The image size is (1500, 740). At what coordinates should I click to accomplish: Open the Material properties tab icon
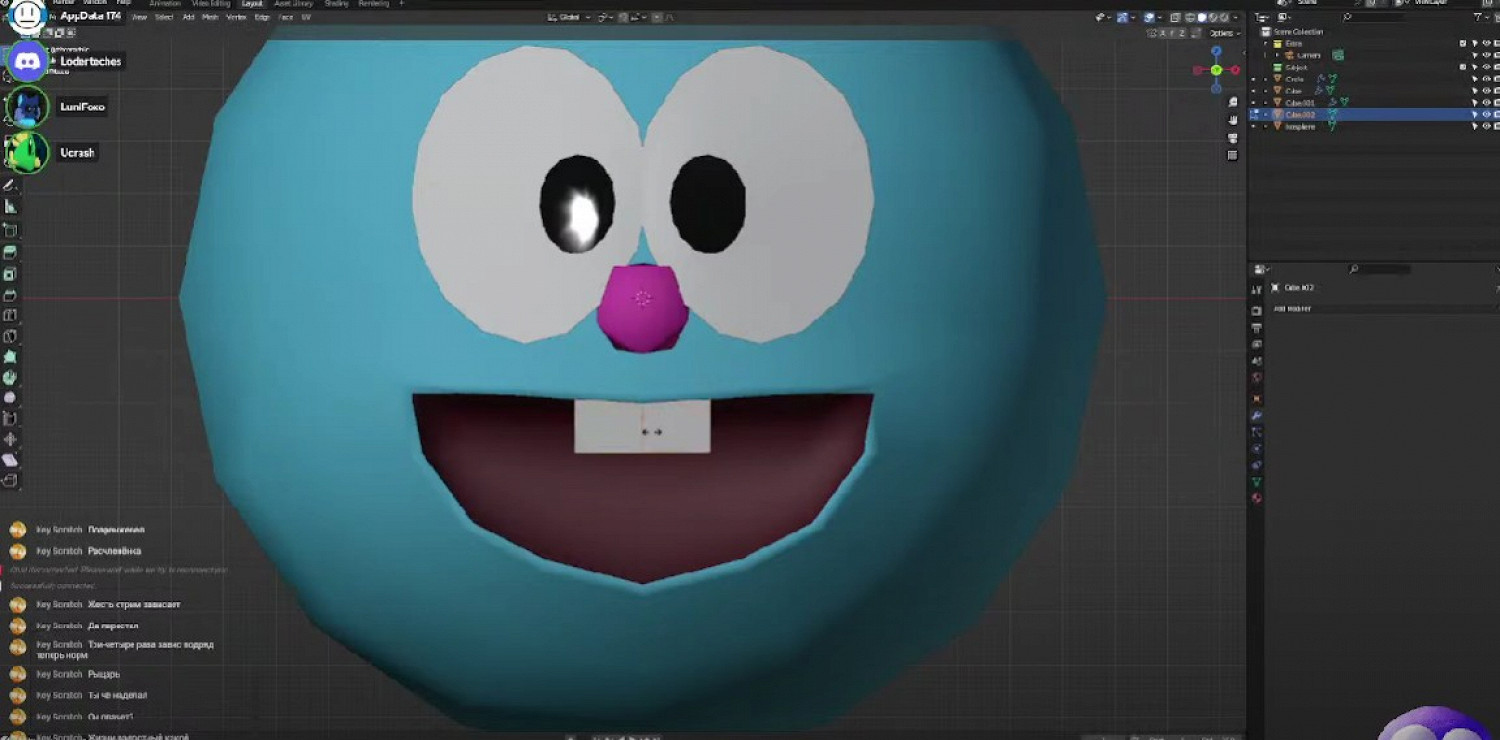point(1257,498)
